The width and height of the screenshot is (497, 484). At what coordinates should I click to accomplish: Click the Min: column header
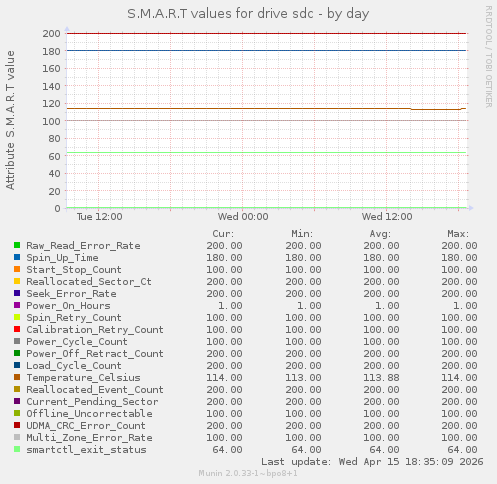pos(302,234)
